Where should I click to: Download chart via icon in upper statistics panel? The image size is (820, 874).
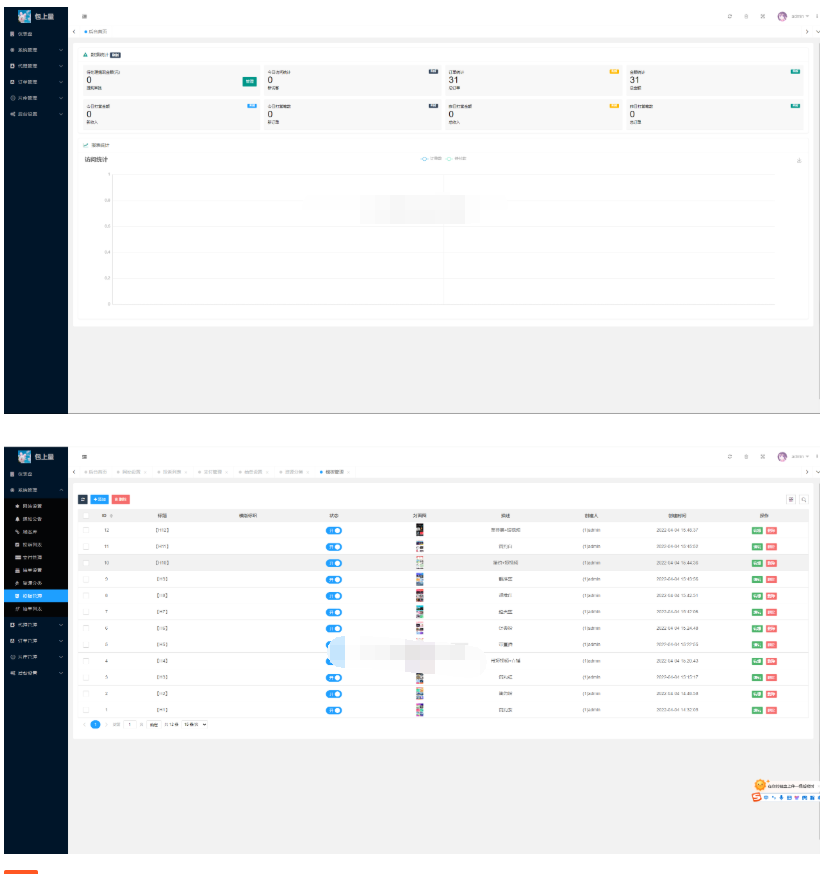pyautogui.click(x=799, y=160)
